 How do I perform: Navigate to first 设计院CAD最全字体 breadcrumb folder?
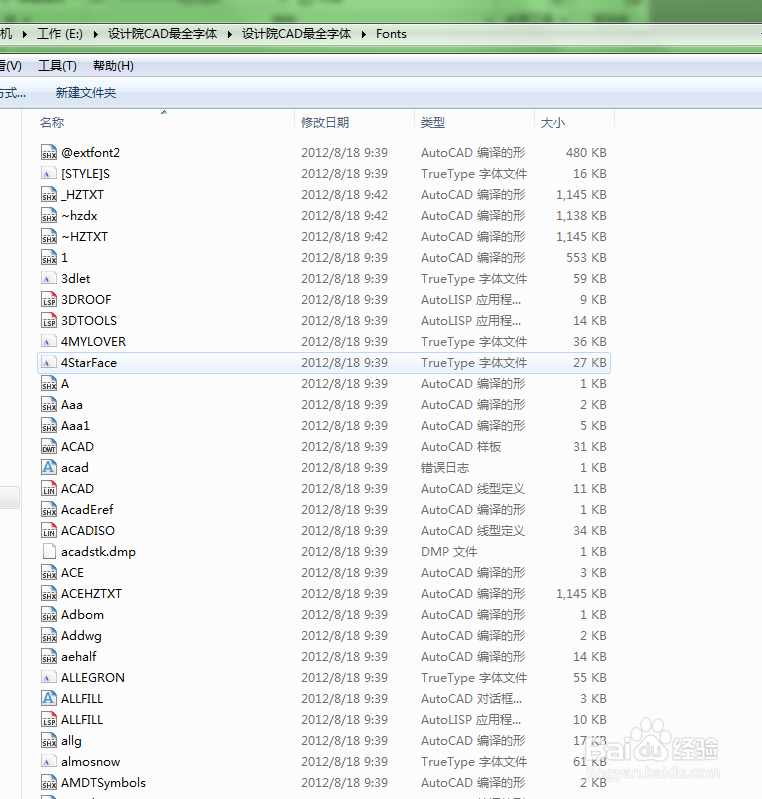[x=162, y=34]
